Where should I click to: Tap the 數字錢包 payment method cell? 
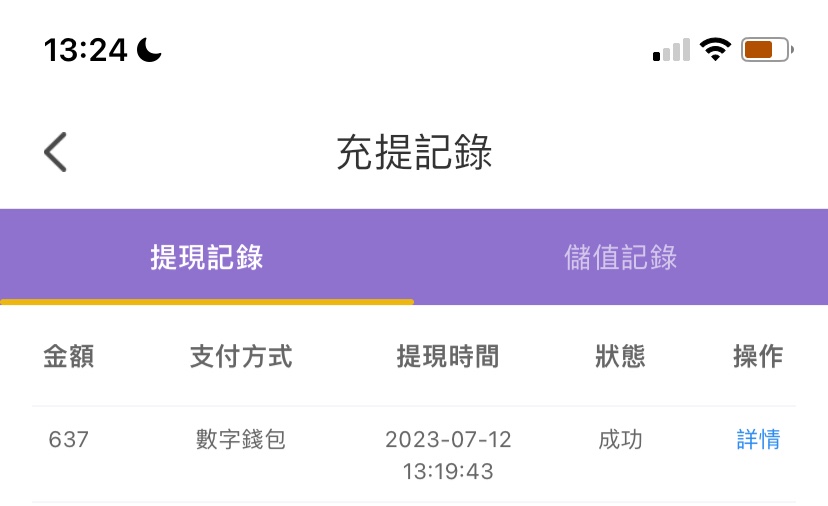coord(241,439)
